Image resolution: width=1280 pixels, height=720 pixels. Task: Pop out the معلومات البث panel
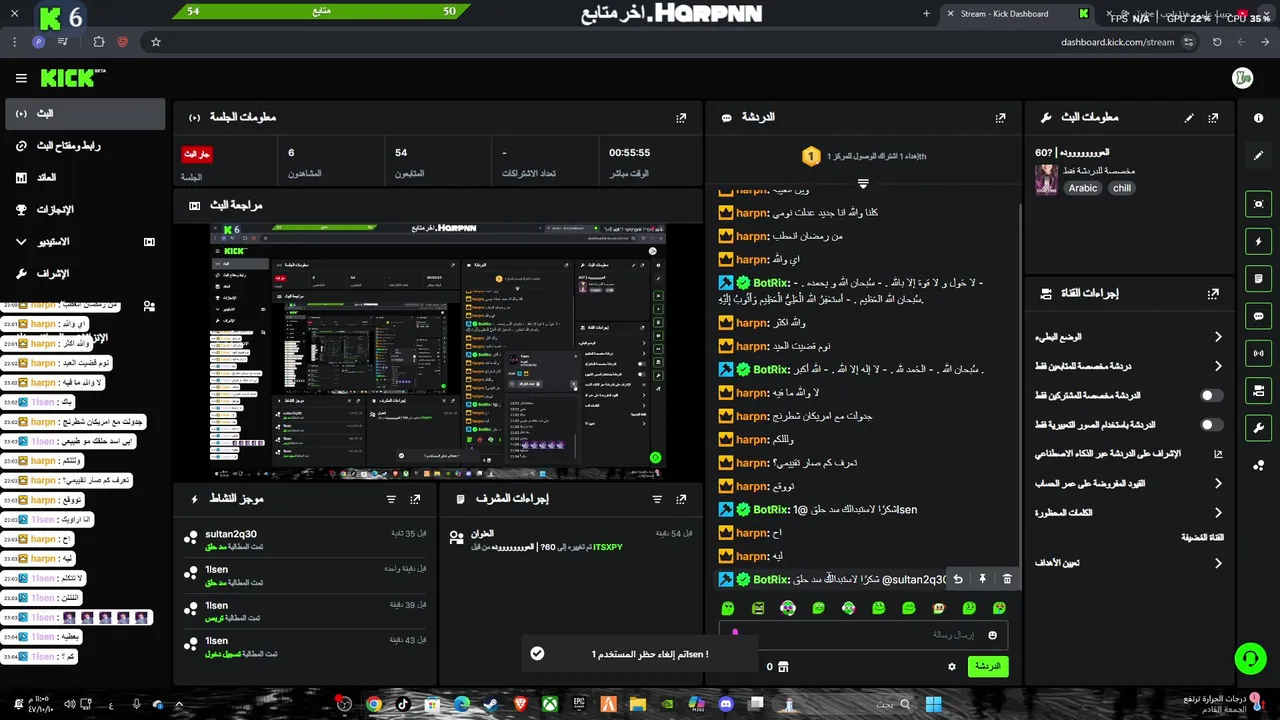click(1213, 118)
